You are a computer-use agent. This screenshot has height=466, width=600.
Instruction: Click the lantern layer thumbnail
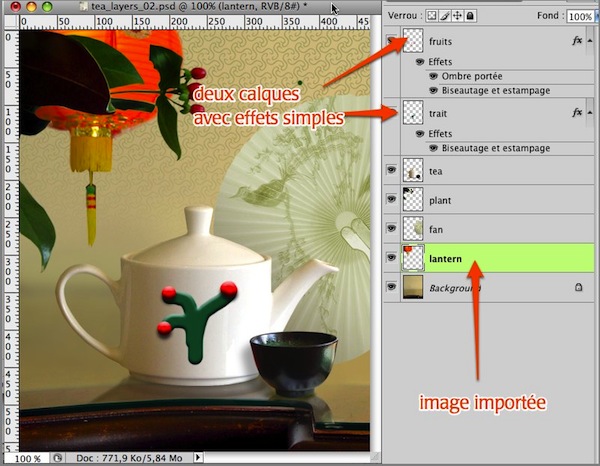(x=412, y=258)
